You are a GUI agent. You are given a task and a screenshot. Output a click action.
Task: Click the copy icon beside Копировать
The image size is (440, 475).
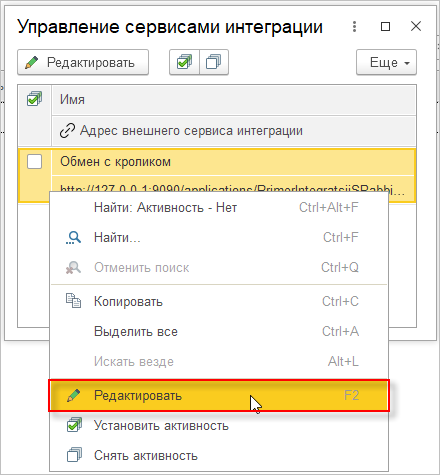(73, 301)
